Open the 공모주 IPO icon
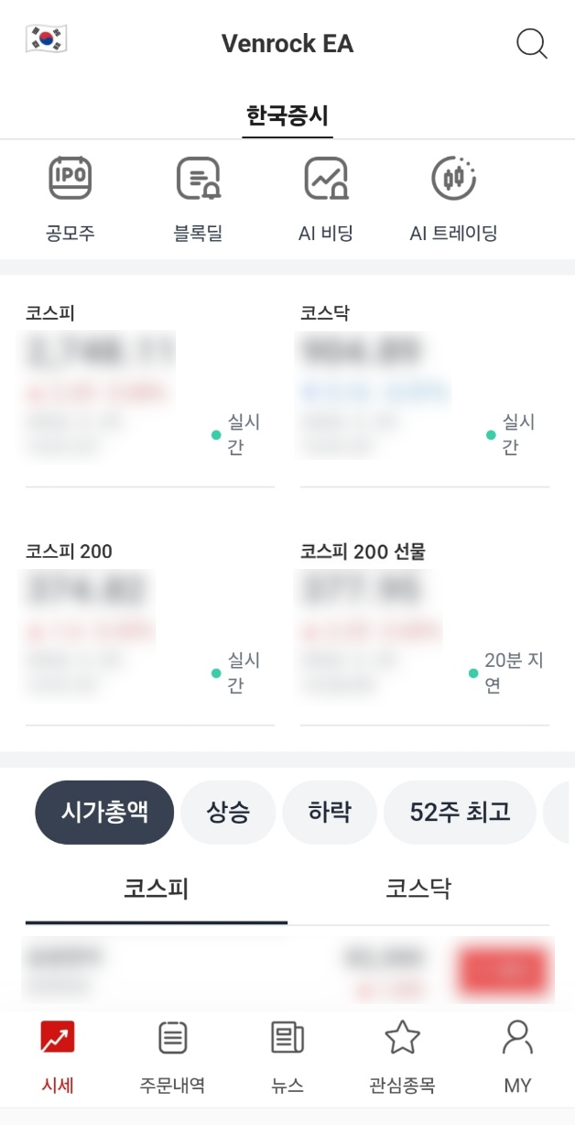575x1125 pixels. coord(70,178)
